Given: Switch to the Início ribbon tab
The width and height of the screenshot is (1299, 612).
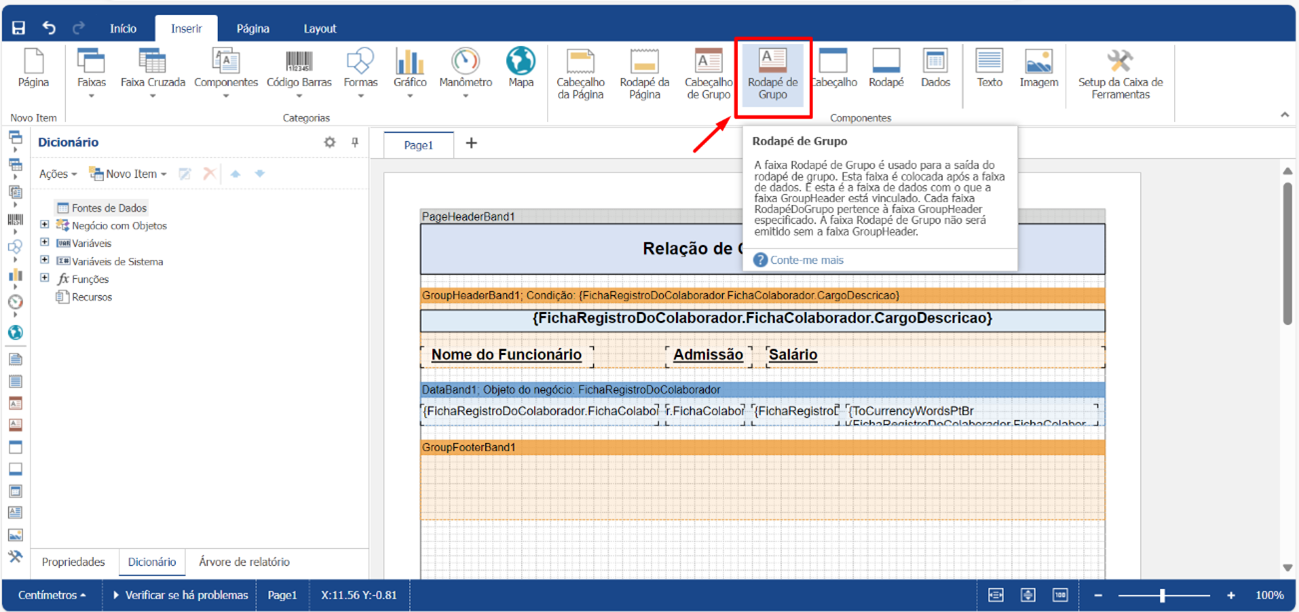Looking at the screenshot, I should (123, 29).
